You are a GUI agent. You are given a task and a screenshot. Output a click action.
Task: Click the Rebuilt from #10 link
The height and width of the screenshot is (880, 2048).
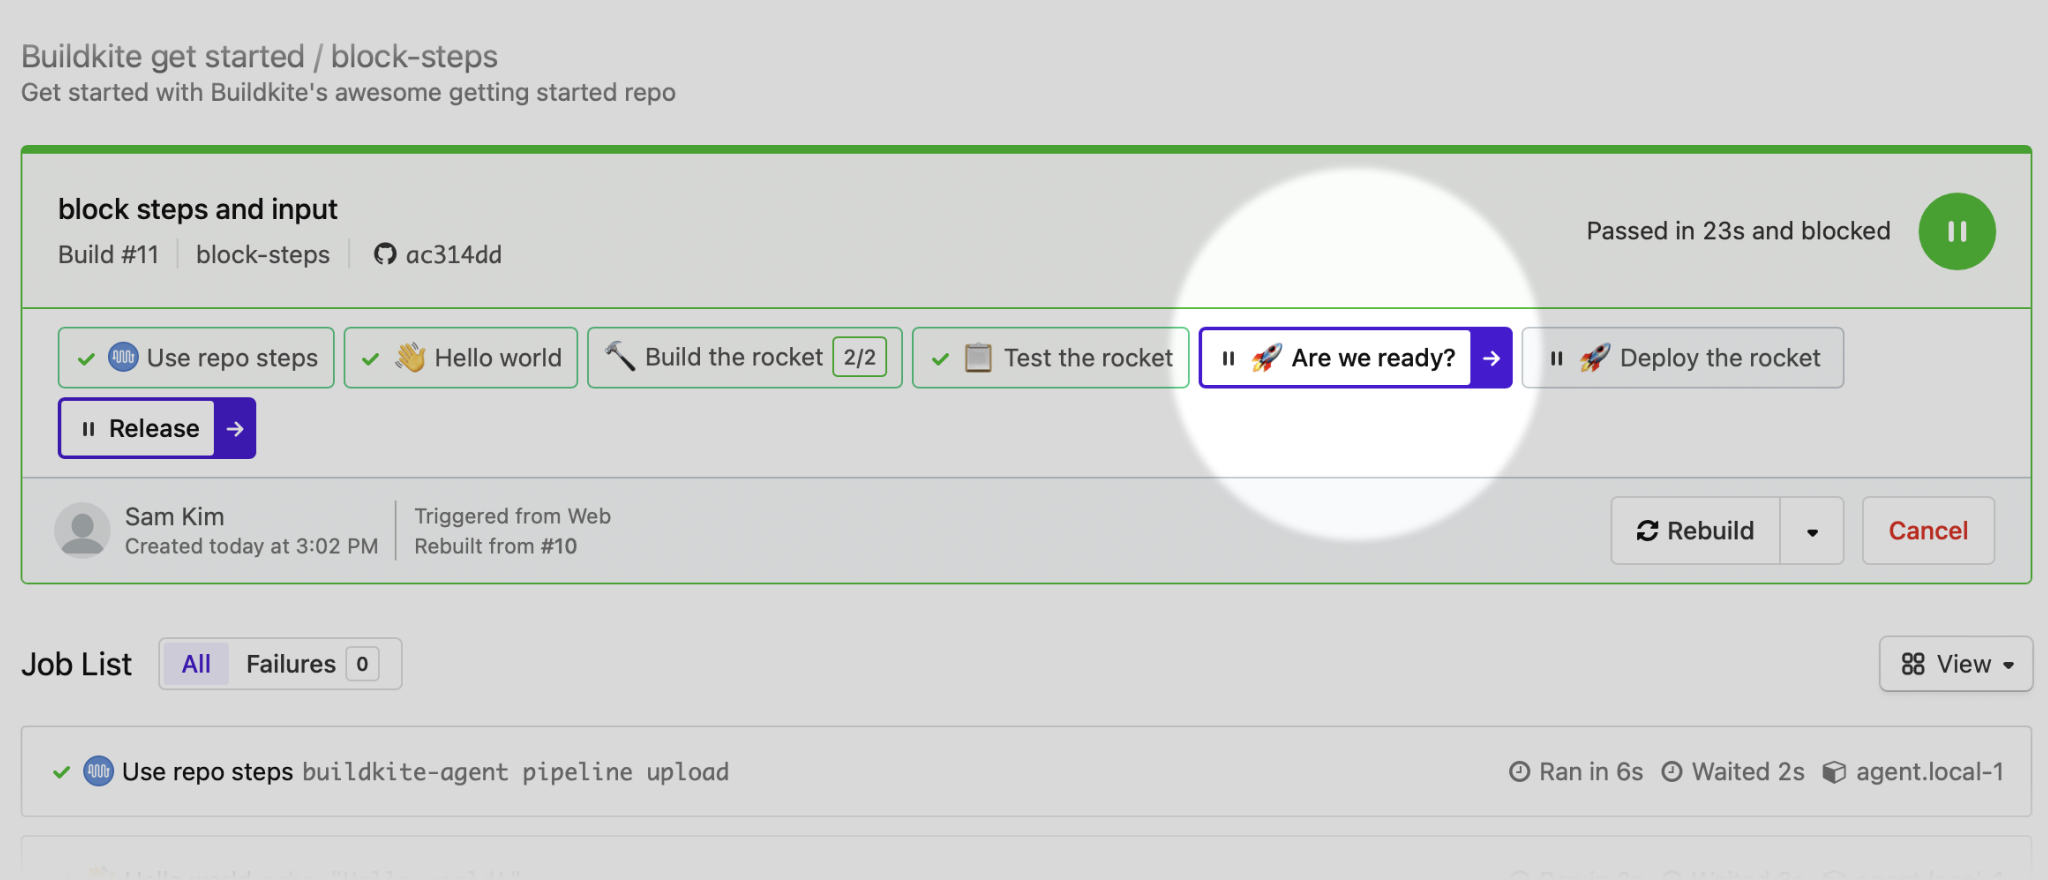tap(496, 546)
